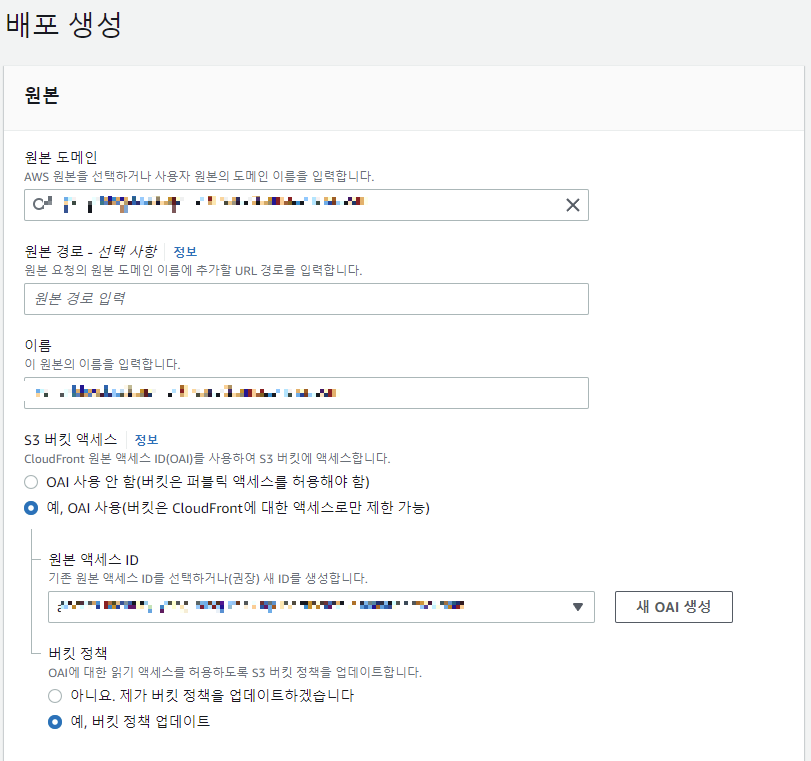Focus the origin path input field
811x761 pixels.
(x=306, y=299)
